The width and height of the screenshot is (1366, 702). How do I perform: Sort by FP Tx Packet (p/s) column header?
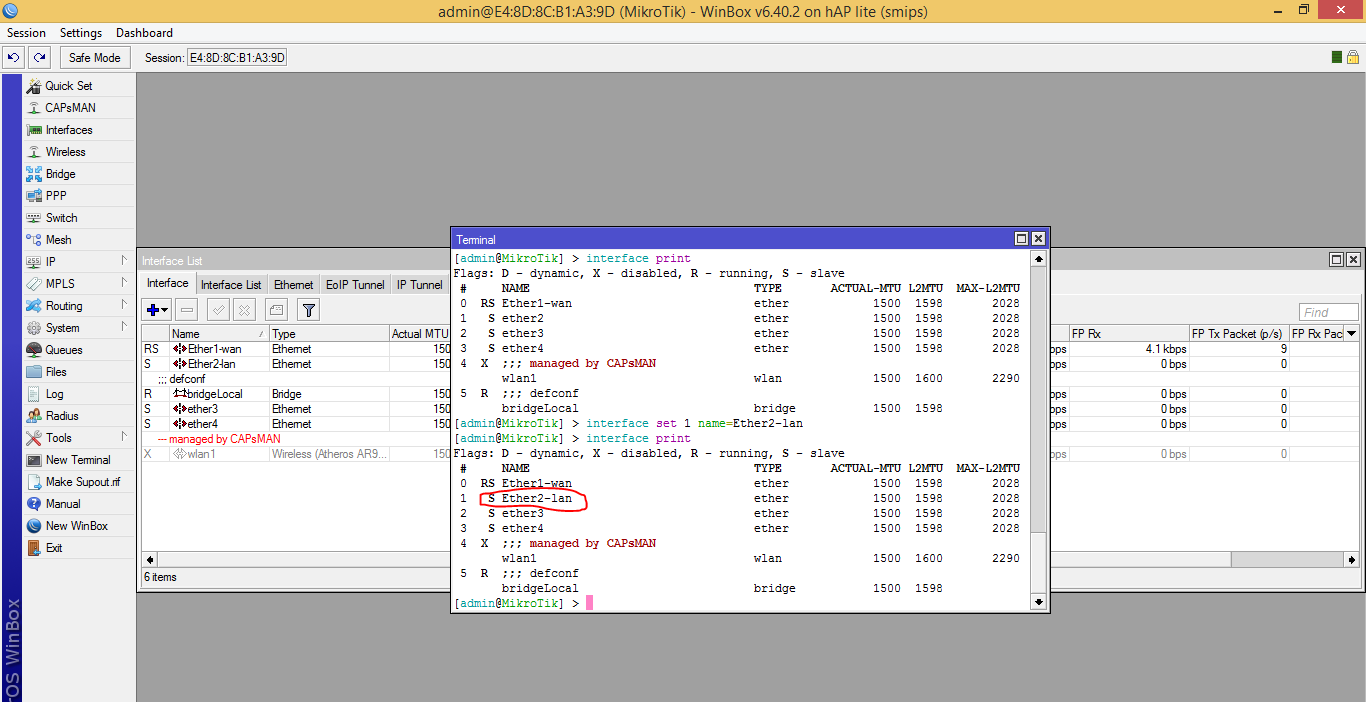click(1239, 334)
